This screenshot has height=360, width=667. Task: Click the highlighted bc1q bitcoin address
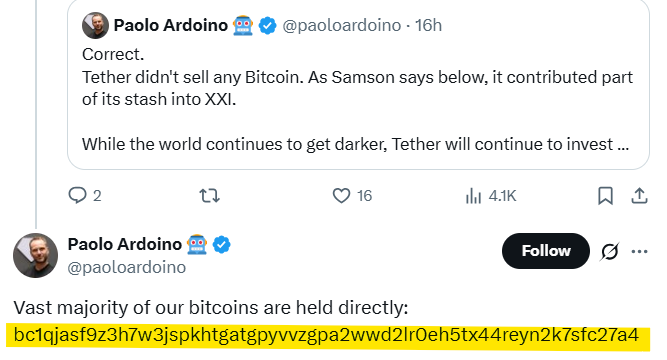coord(326,335)
